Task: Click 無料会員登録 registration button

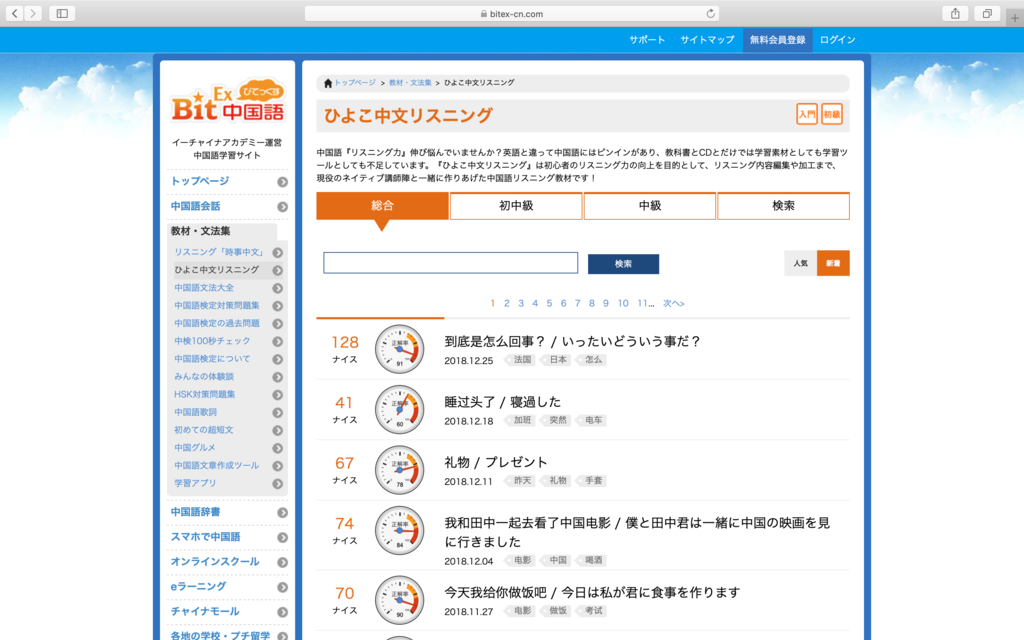Action: (777, 40)
